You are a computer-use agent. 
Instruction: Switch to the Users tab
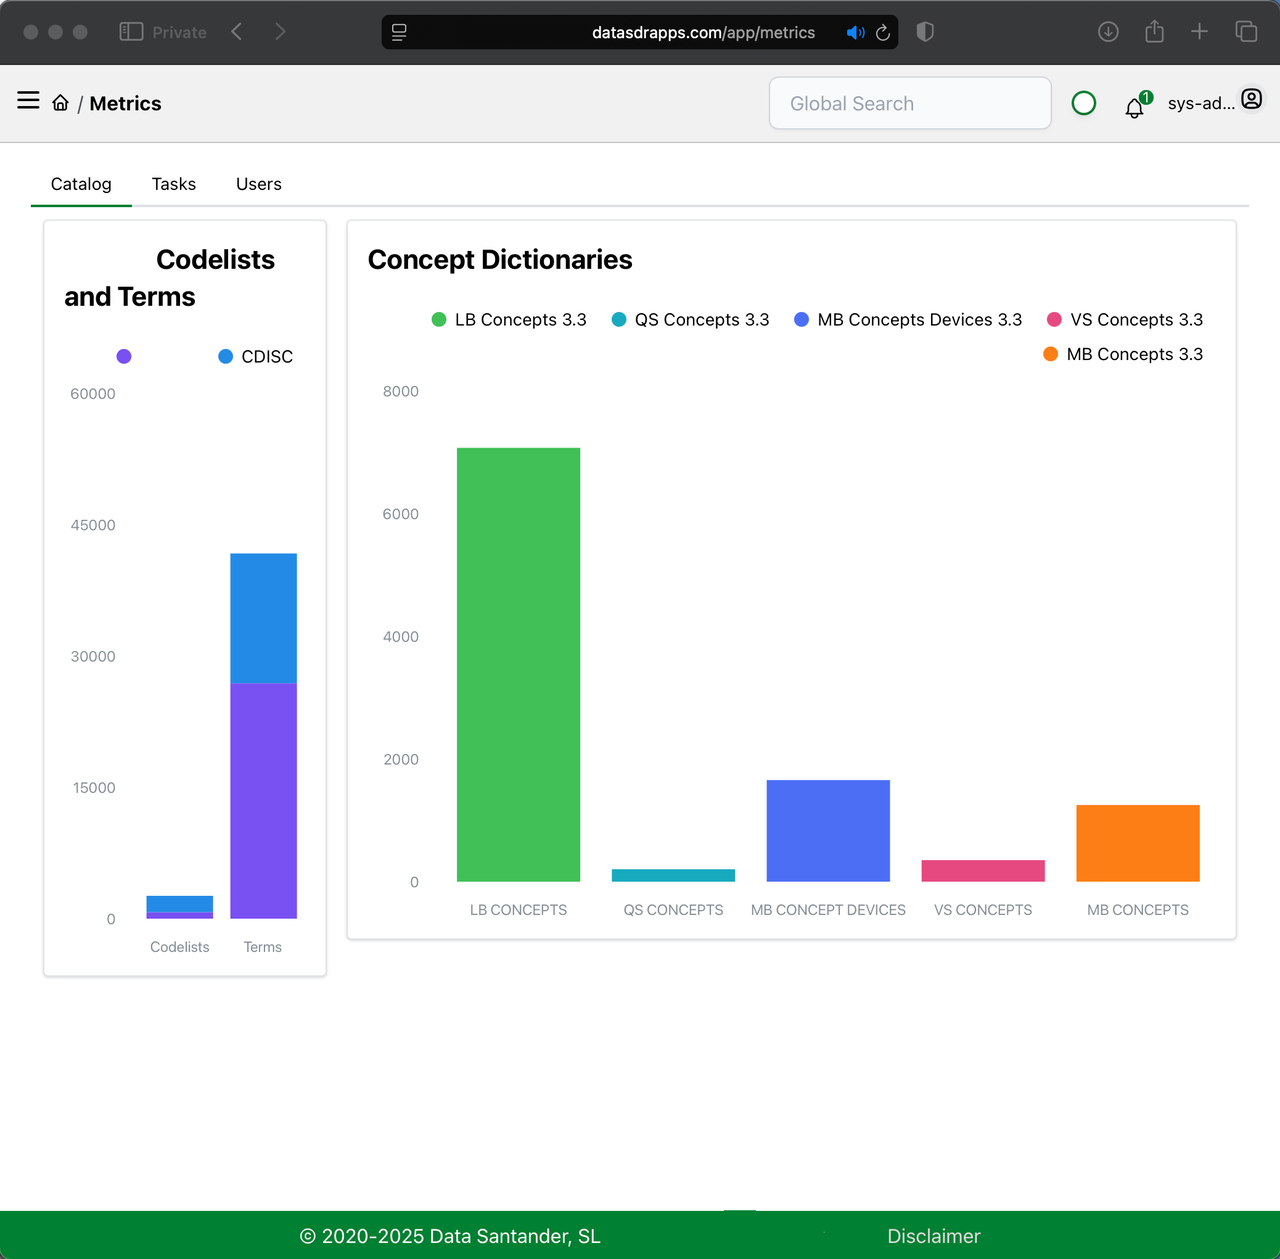point(258,184)
